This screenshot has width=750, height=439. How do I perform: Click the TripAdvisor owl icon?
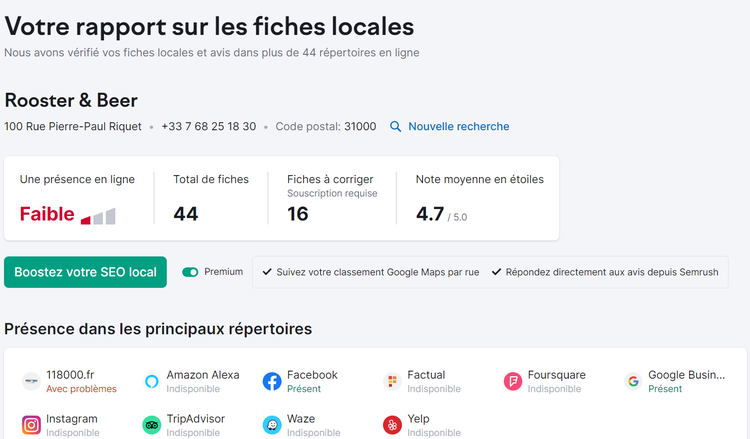coord(152,425)
